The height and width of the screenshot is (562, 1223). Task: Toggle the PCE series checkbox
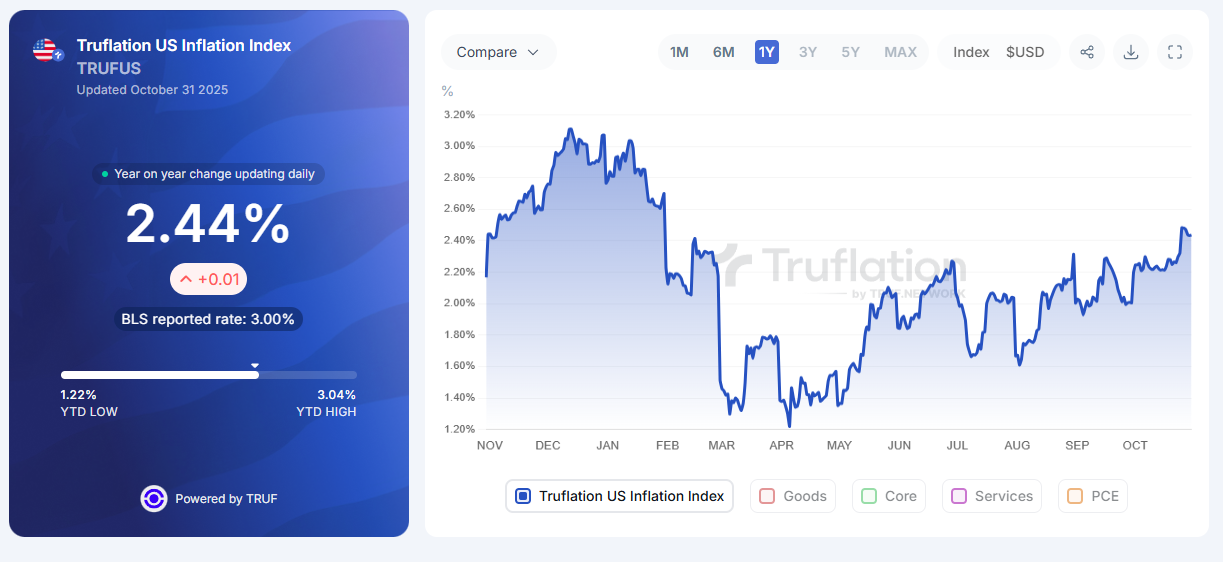click(x=1075, y=496)
